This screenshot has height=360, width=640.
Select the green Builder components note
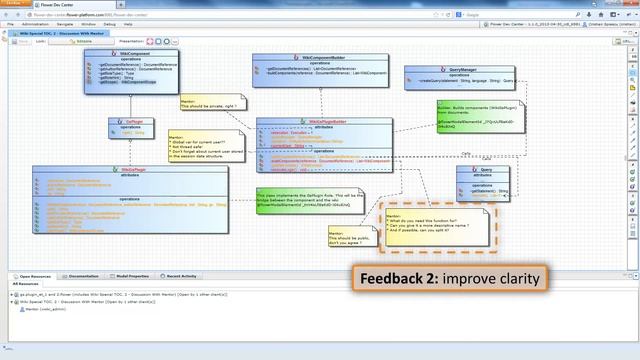point(481,117)
